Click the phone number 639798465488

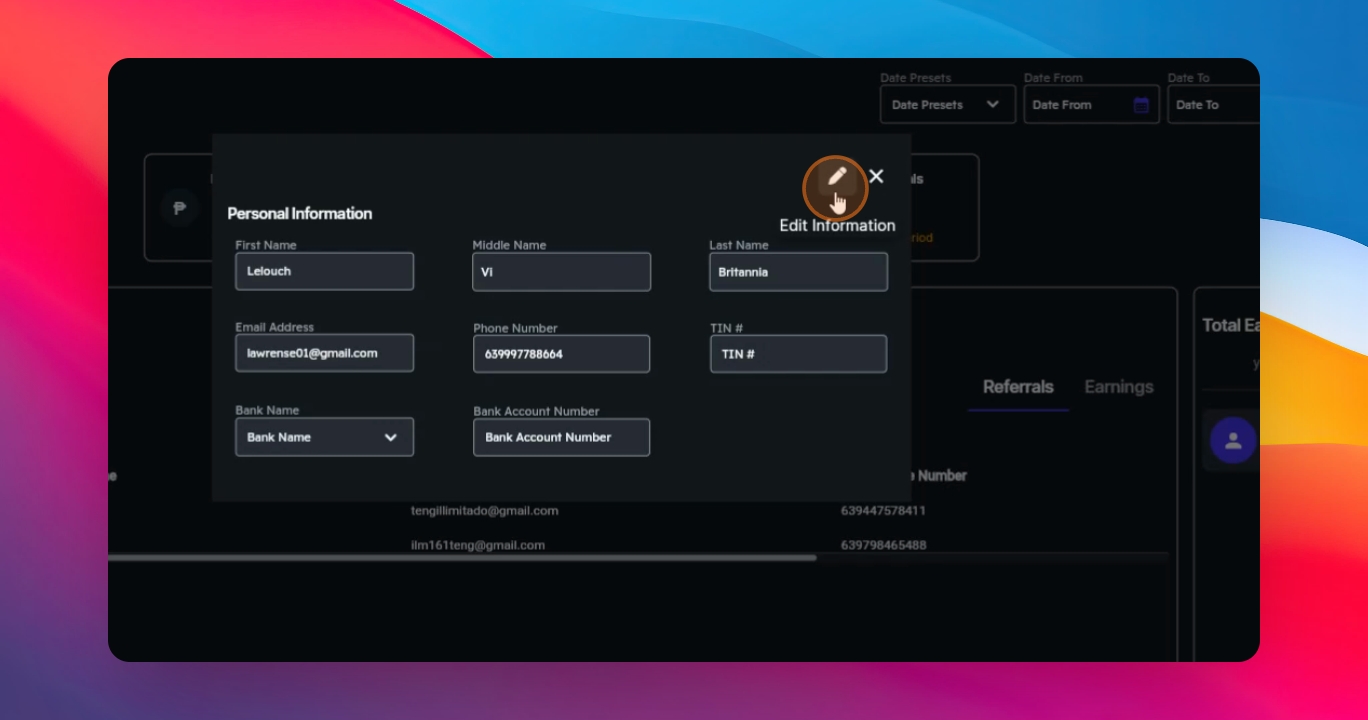pyautogui.click(x=883, y=545)
